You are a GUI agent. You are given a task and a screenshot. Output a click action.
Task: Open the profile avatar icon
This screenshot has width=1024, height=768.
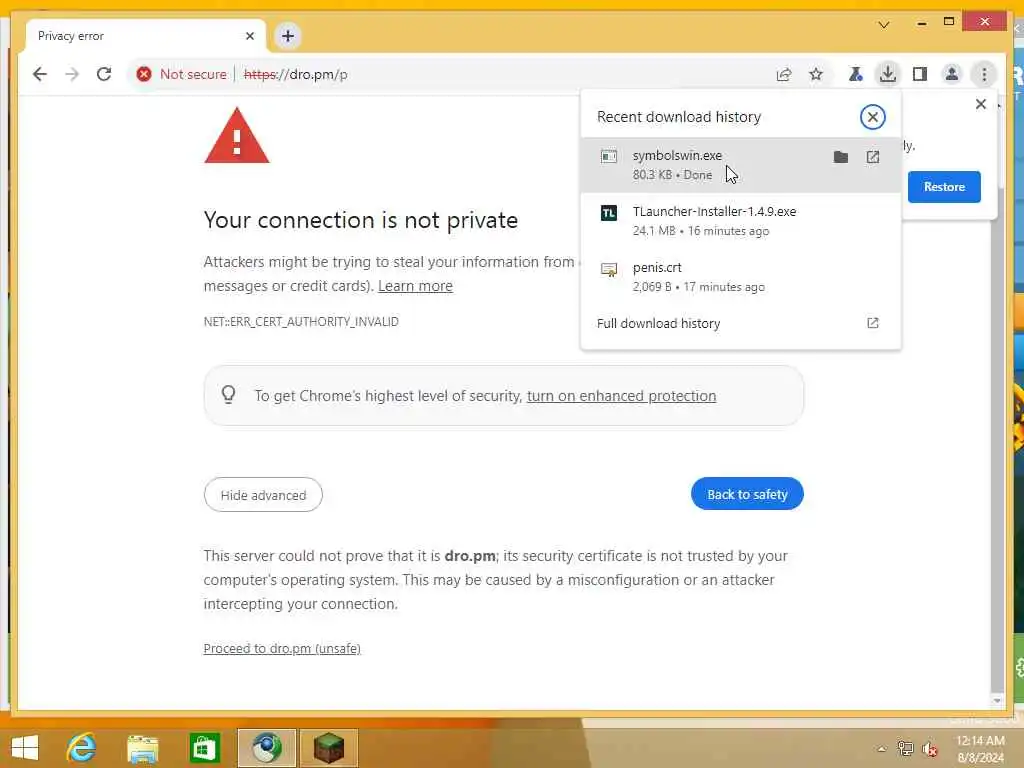pos(952,74)
